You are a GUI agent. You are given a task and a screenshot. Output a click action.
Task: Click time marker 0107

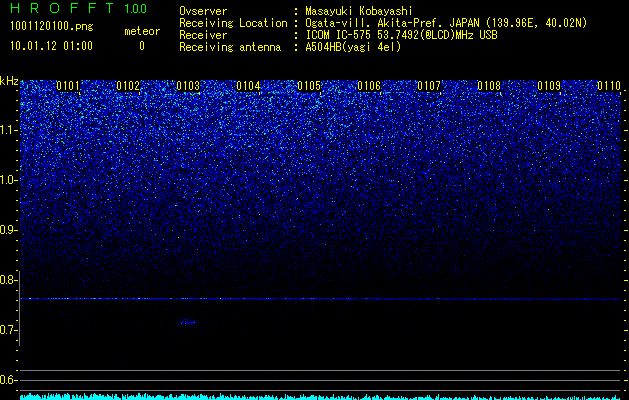pos(429,86)
